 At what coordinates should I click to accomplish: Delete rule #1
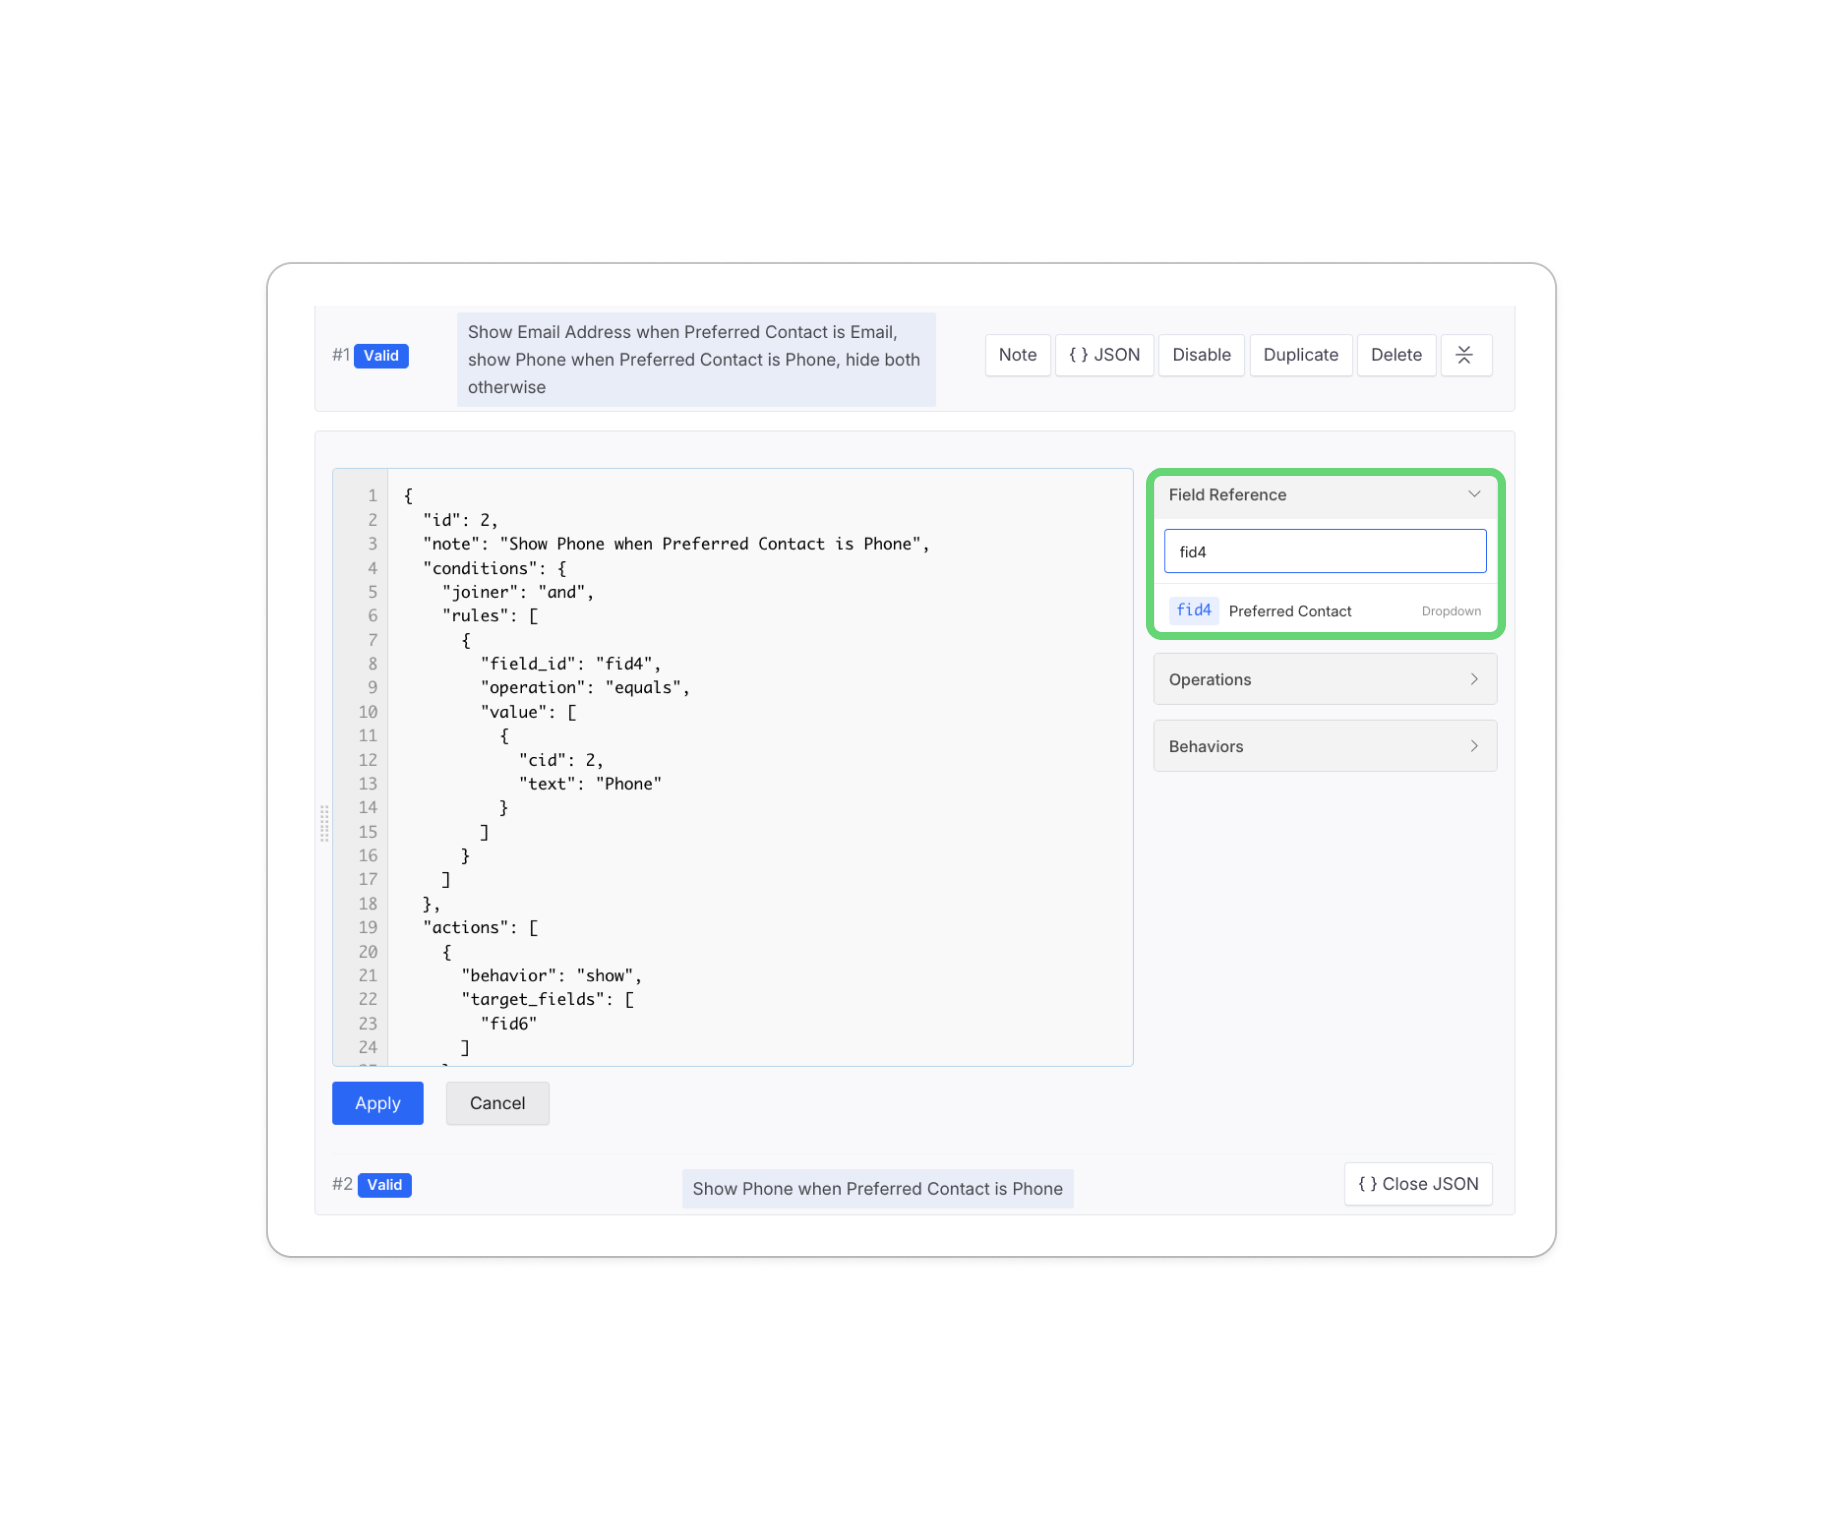(x=1396, y=355)
